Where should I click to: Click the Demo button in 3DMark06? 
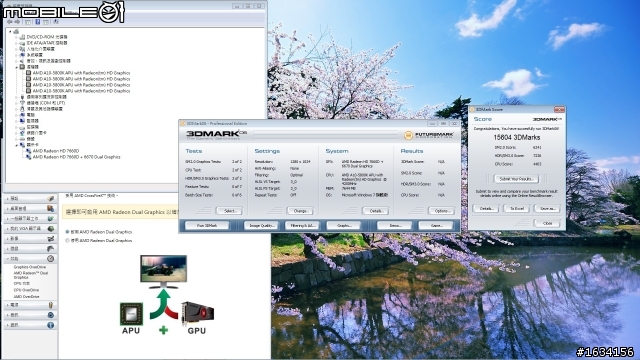click(x=394, y=225)
